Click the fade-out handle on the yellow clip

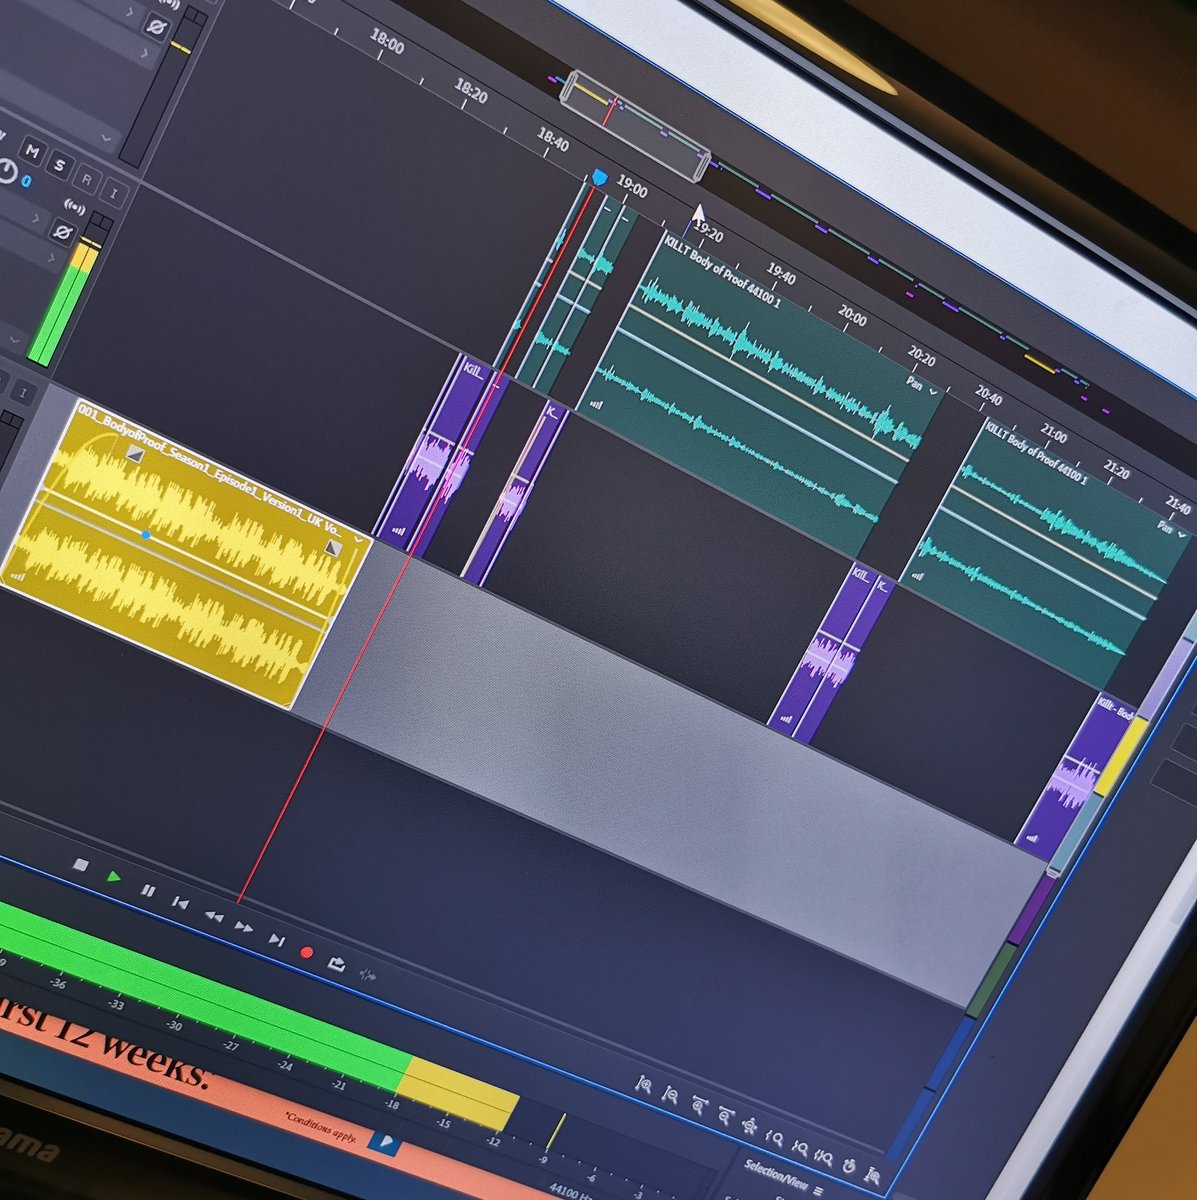tap(333, 548)
